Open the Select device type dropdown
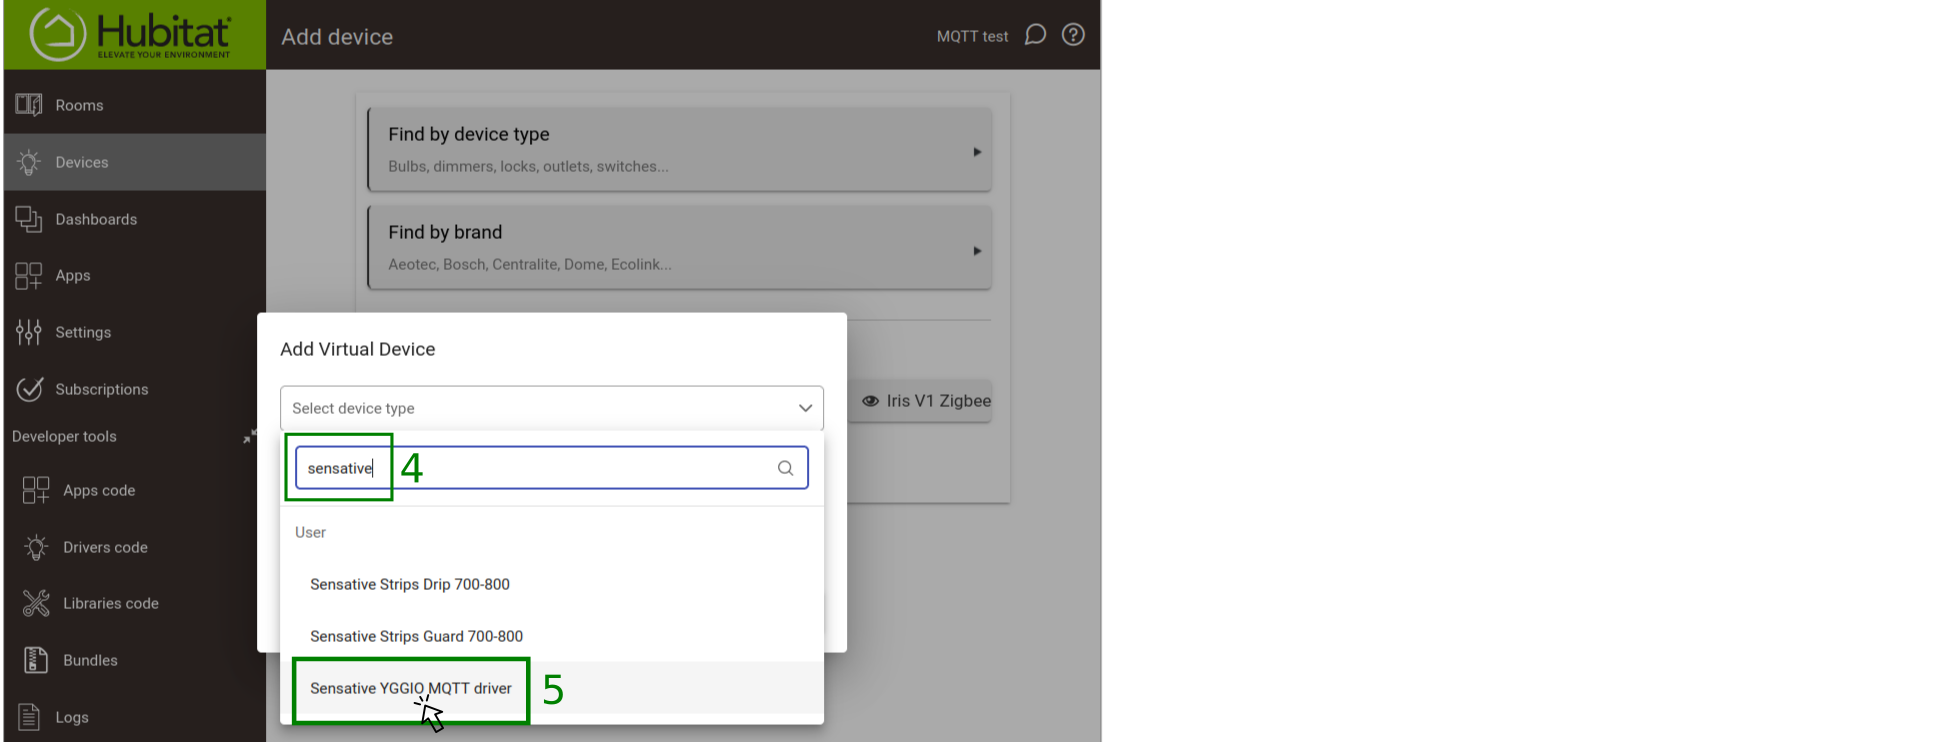This screenshot has height=742, width=1935. pos(552,408)
